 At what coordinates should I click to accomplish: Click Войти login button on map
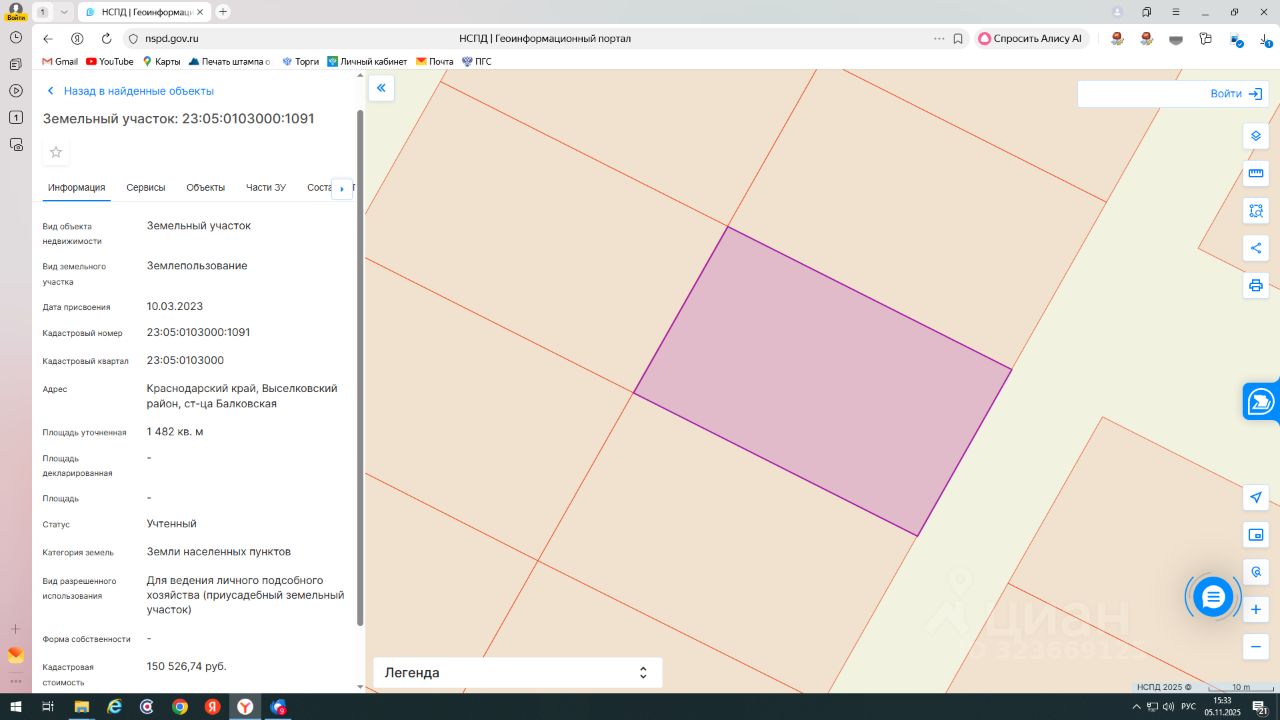pos(1236,94)
